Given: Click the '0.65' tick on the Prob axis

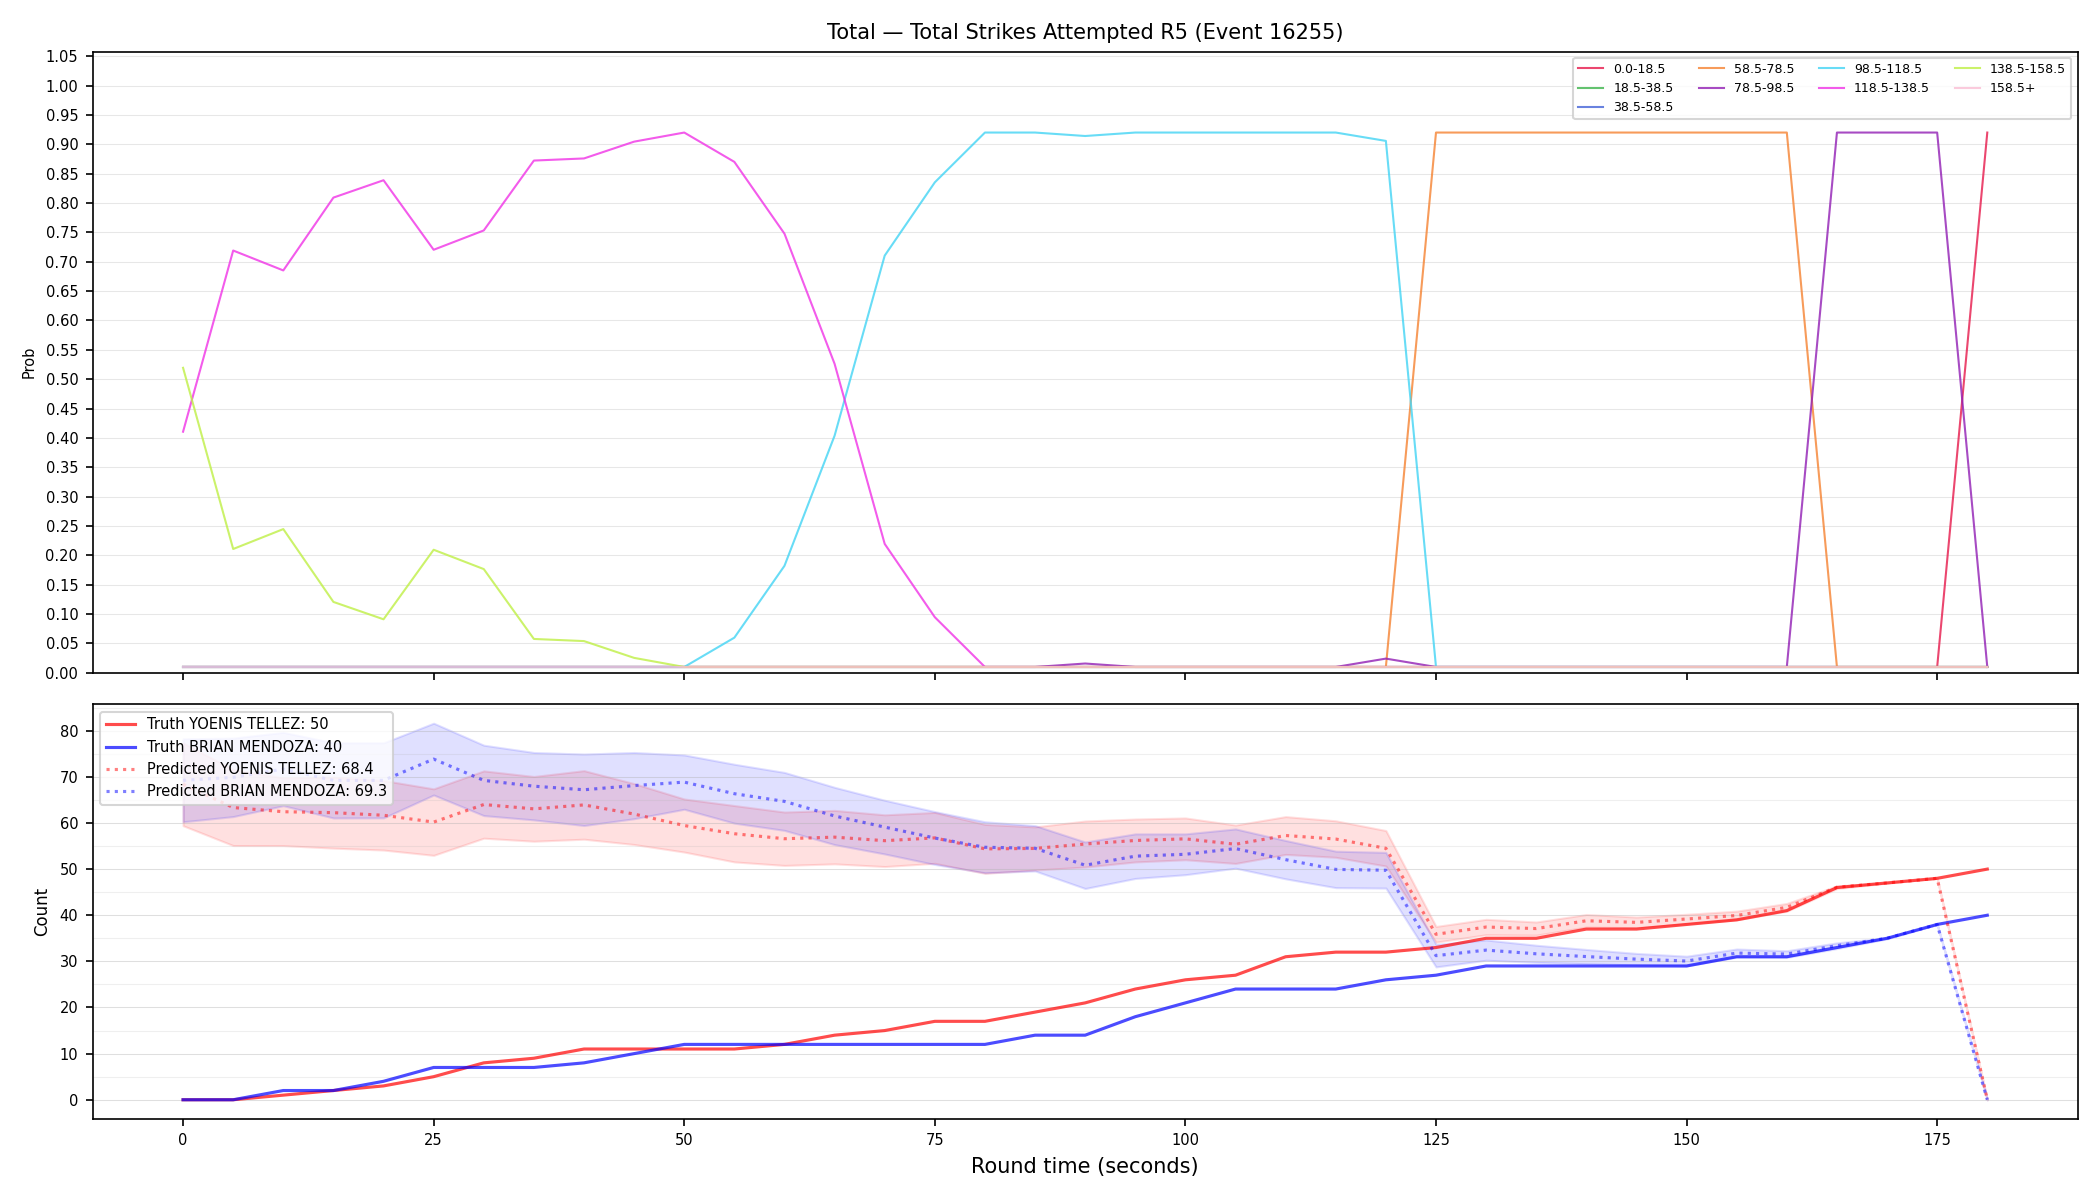Looking at the screenshot, I should pyautogui.click(x=62, y=292).
